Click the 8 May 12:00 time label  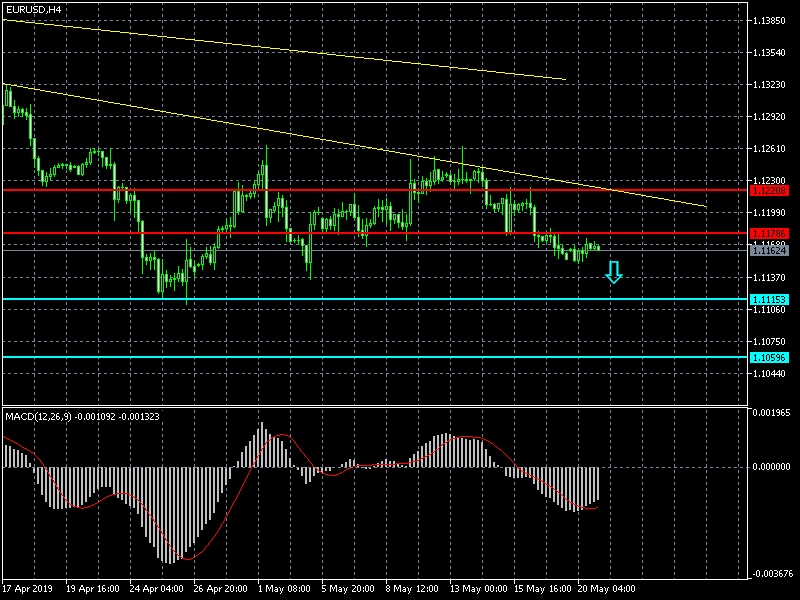click(412, 588)
